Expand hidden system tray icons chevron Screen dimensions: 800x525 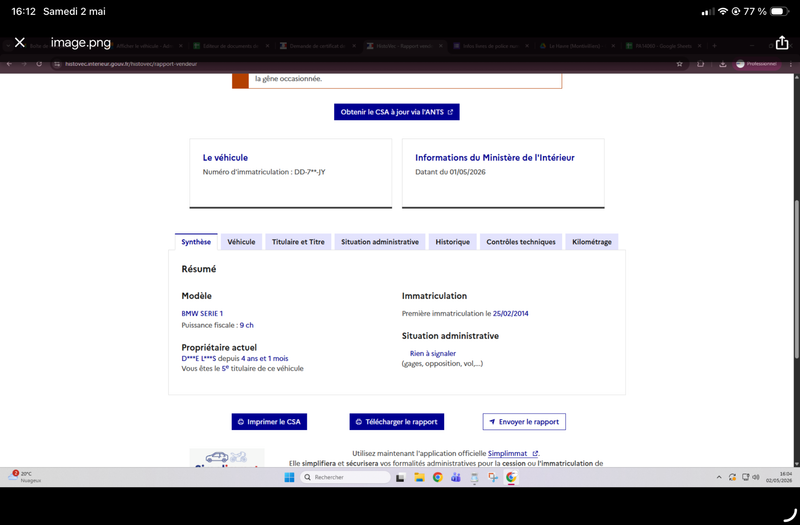click(x=719, y=478)
